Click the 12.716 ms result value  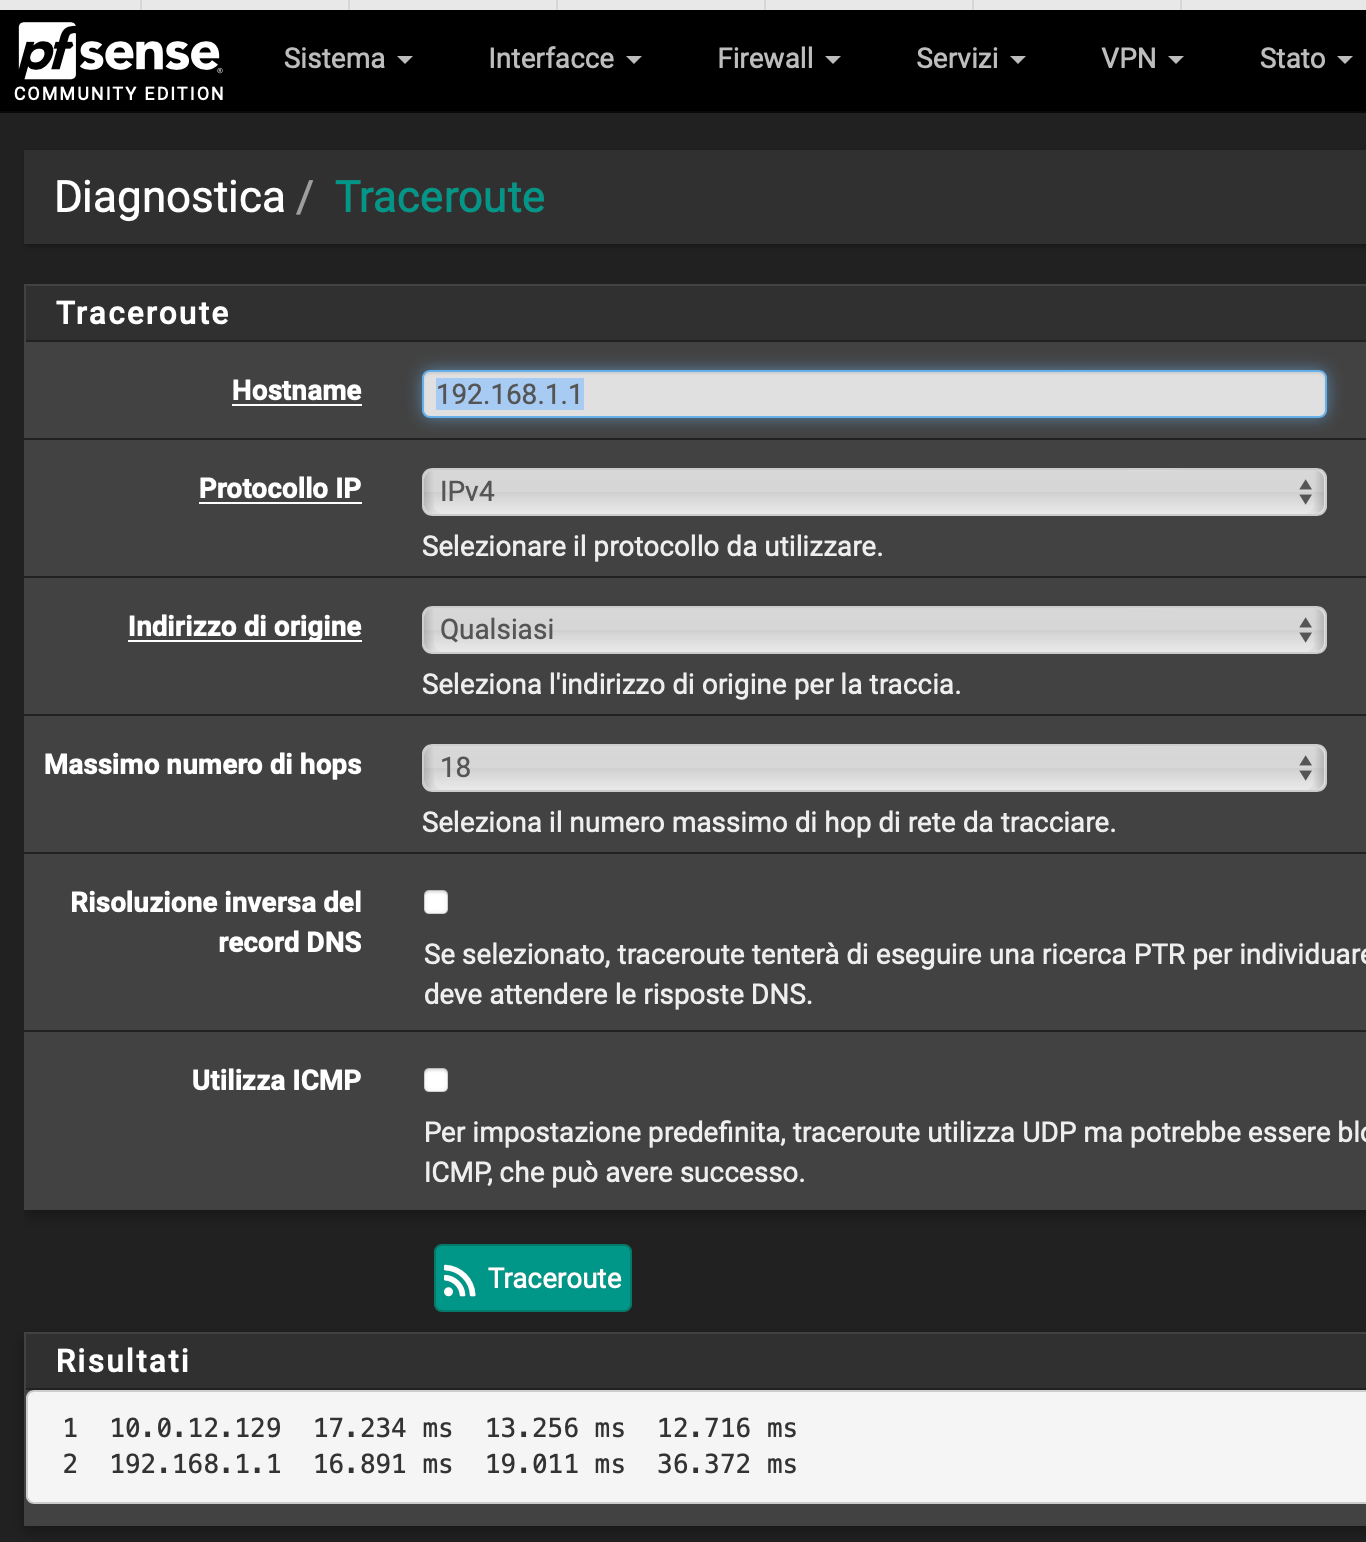[727, 1428]
